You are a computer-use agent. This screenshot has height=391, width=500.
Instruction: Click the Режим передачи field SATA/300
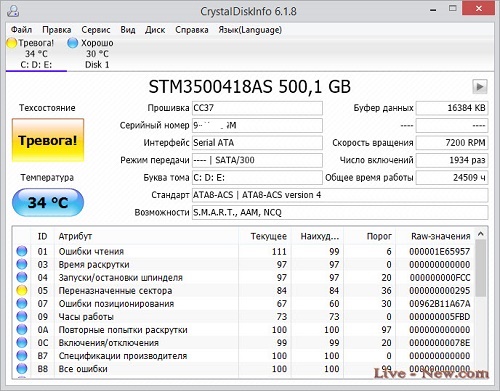pos(257,160)
